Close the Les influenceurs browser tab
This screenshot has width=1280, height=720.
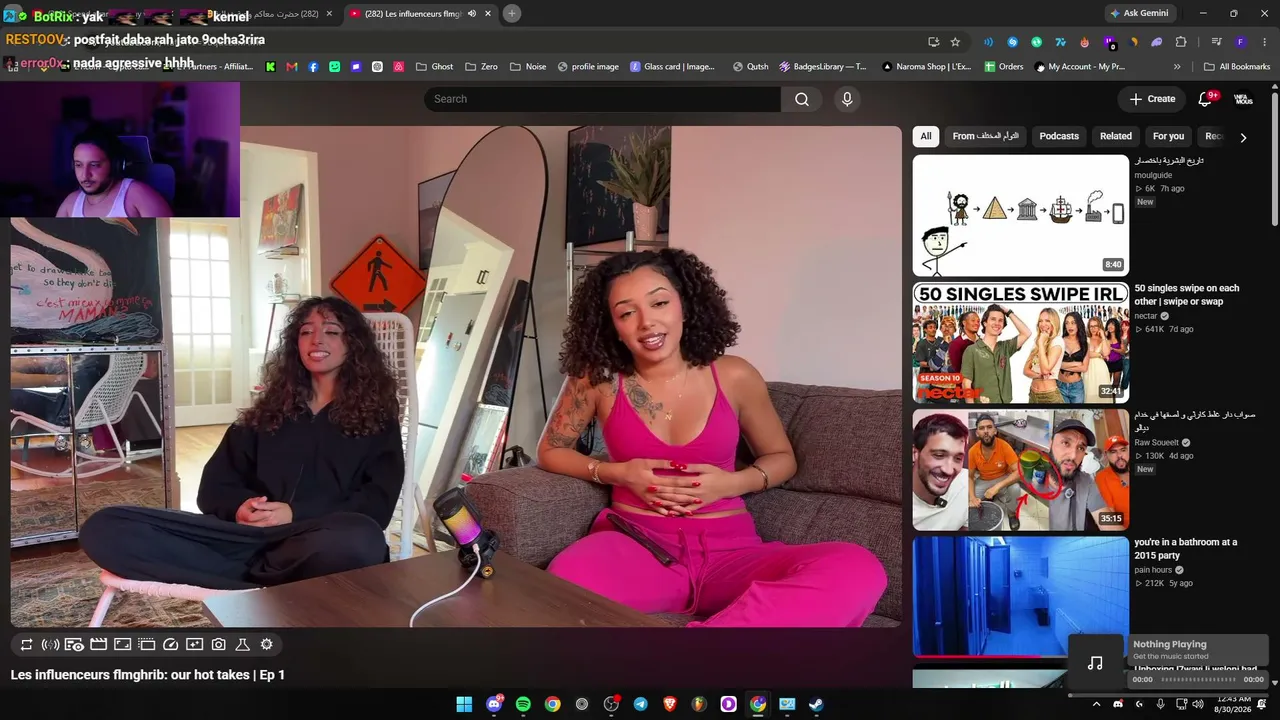[488, 14]
